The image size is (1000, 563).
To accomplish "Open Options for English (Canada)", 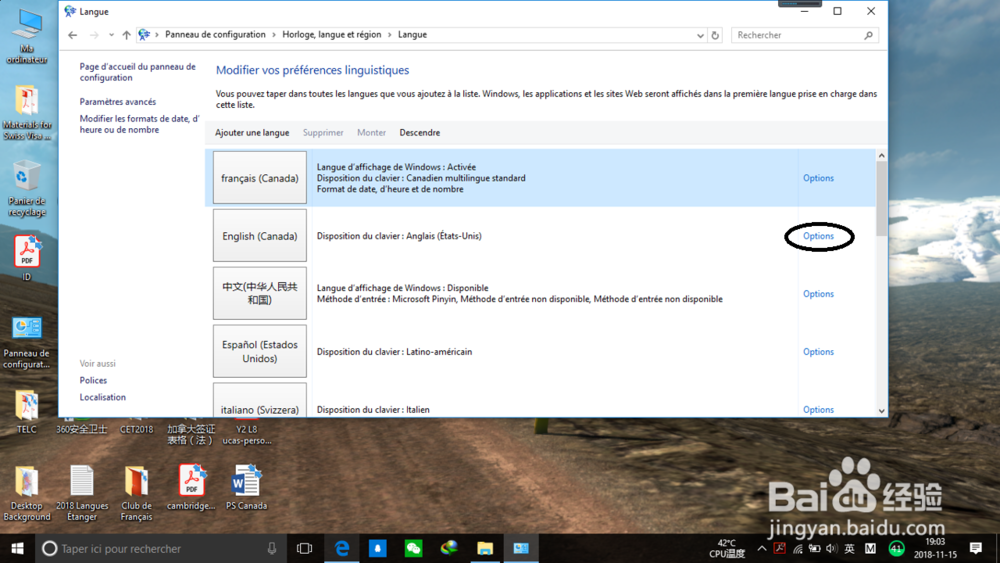I will 818,236.
